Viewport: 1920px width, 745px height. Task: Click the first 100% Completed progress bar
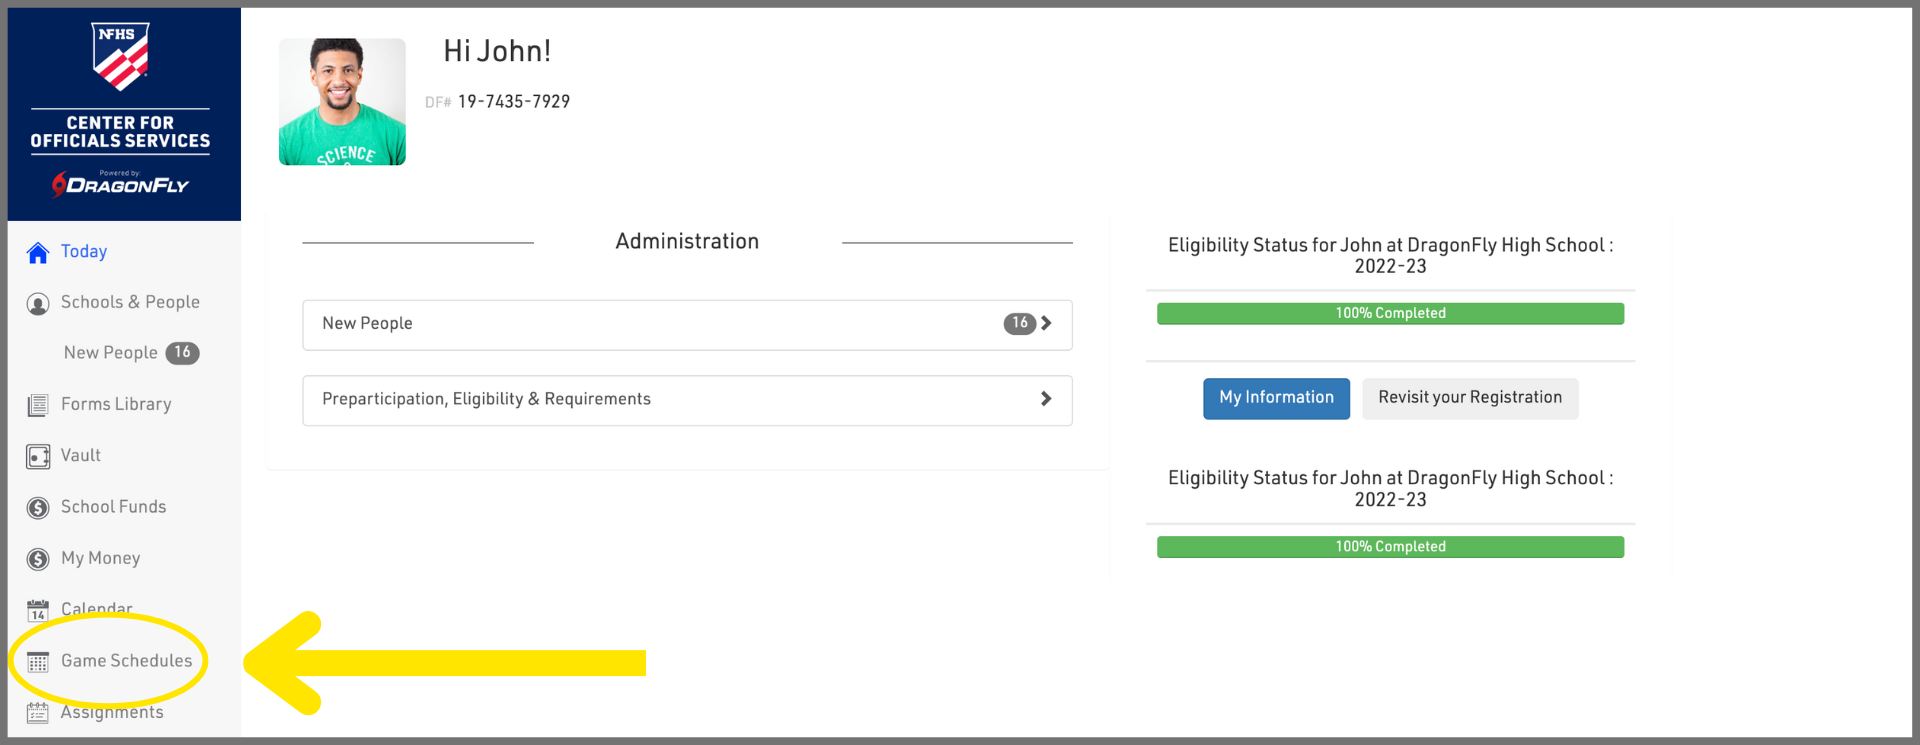[x=1390, y=314]
